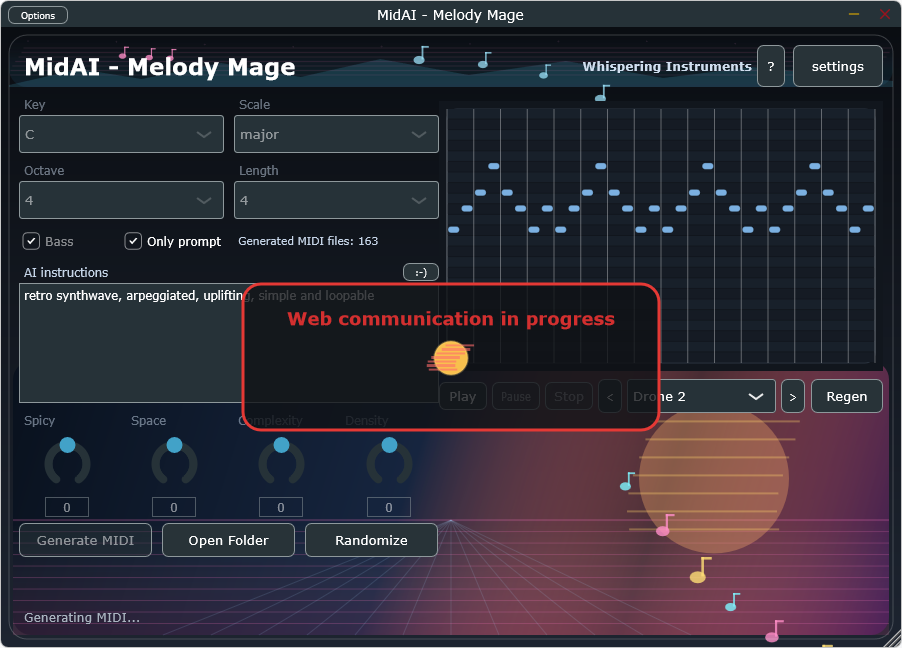Expand the Key dropdown showing C
The height and width of the screenshot is (648, 902).
121,134
